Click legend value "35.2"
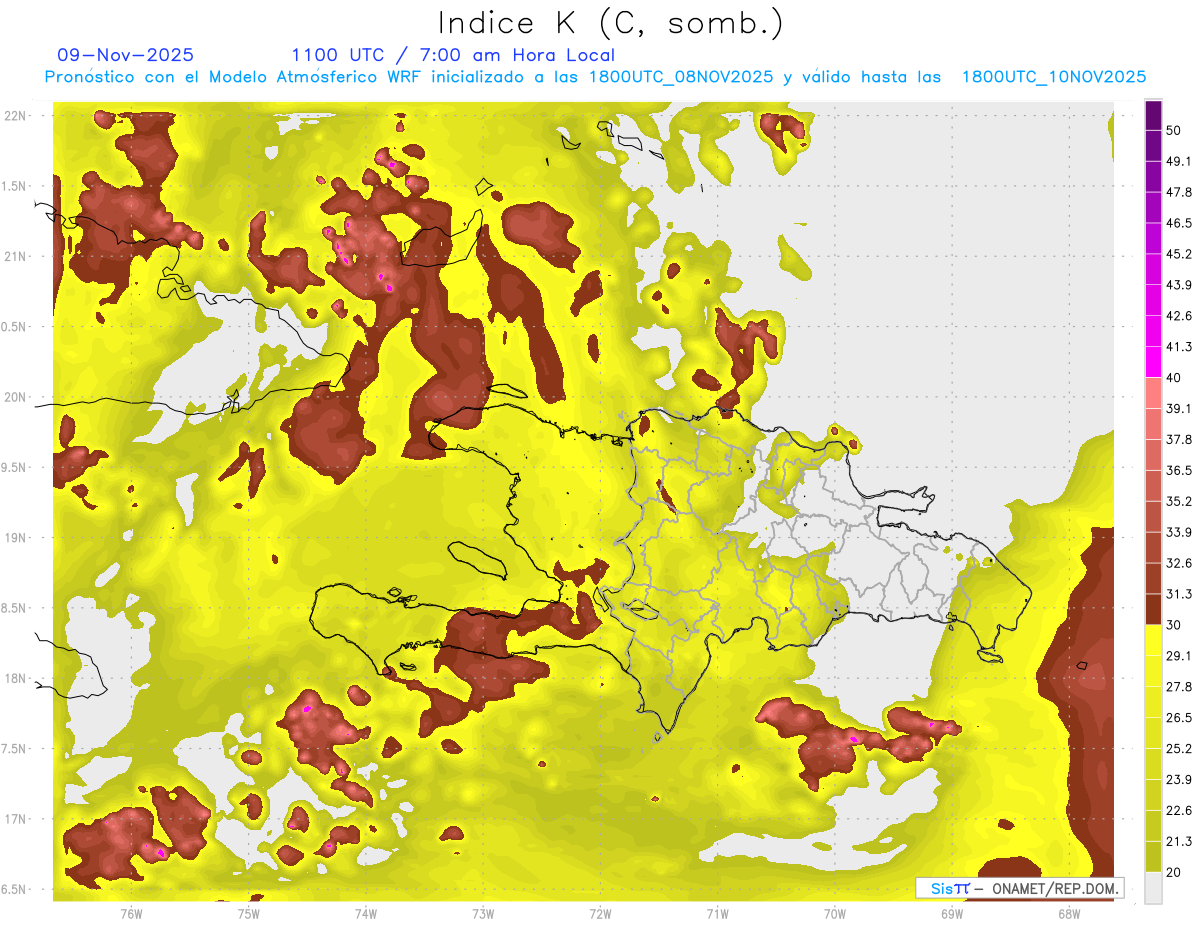 click(x=1179, y=501)
